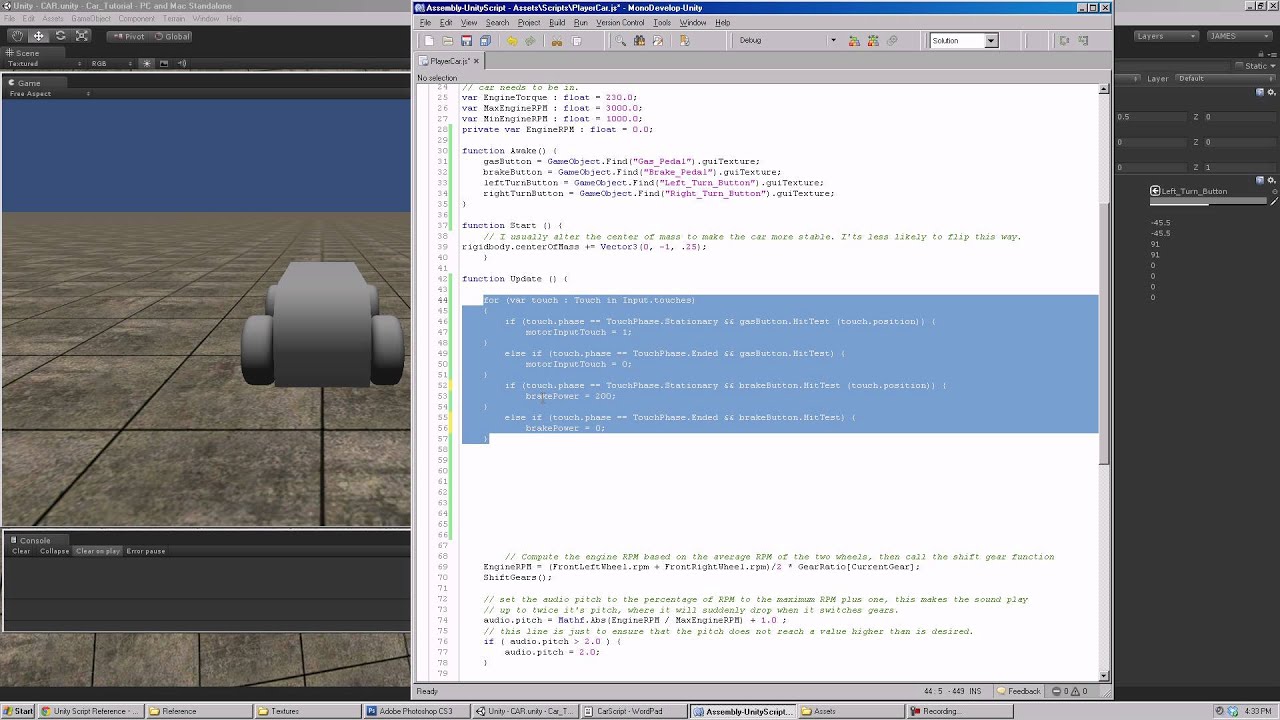Open the Solution layout combo box
This screenshot has width=1280, height=720.
963,41
